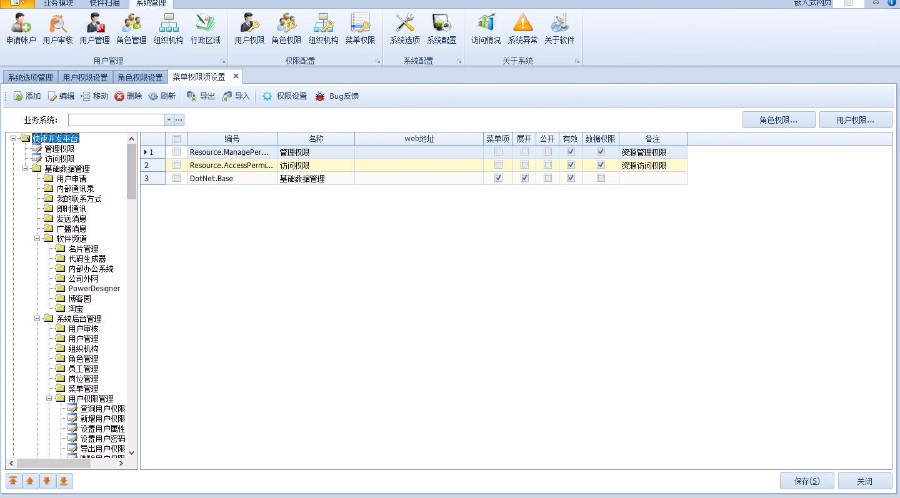Collapse the 软件频道 tree node
Image resolution: width=900 pixels, height=498 pixels.
pos(36,239)
